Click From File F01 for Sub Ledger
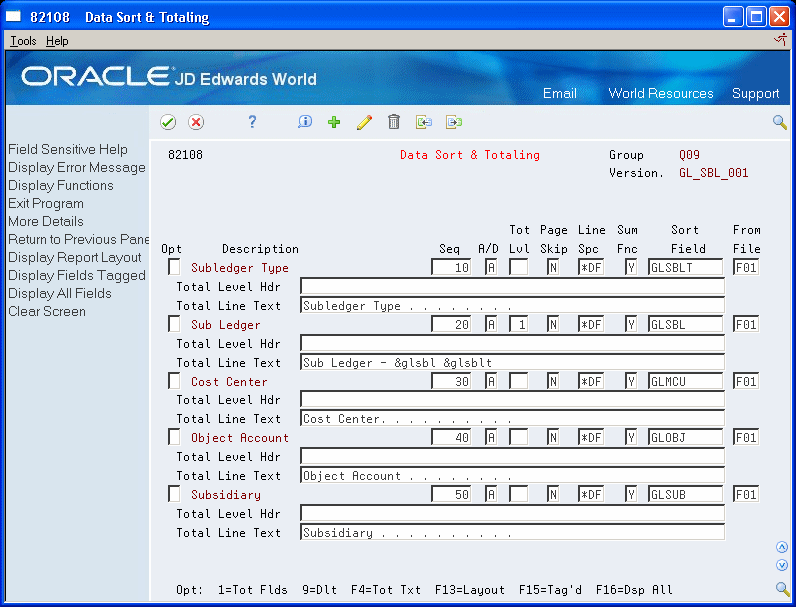 point(746,324)
